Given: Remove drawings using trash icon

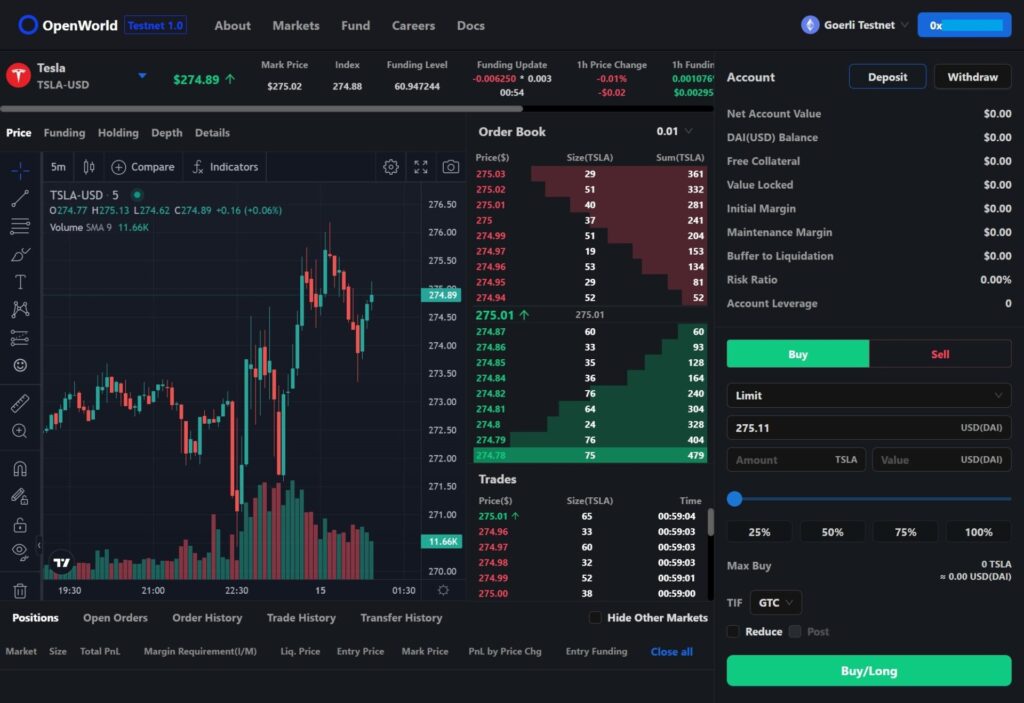Looking at the screenshot, I should tap(20, 591).
